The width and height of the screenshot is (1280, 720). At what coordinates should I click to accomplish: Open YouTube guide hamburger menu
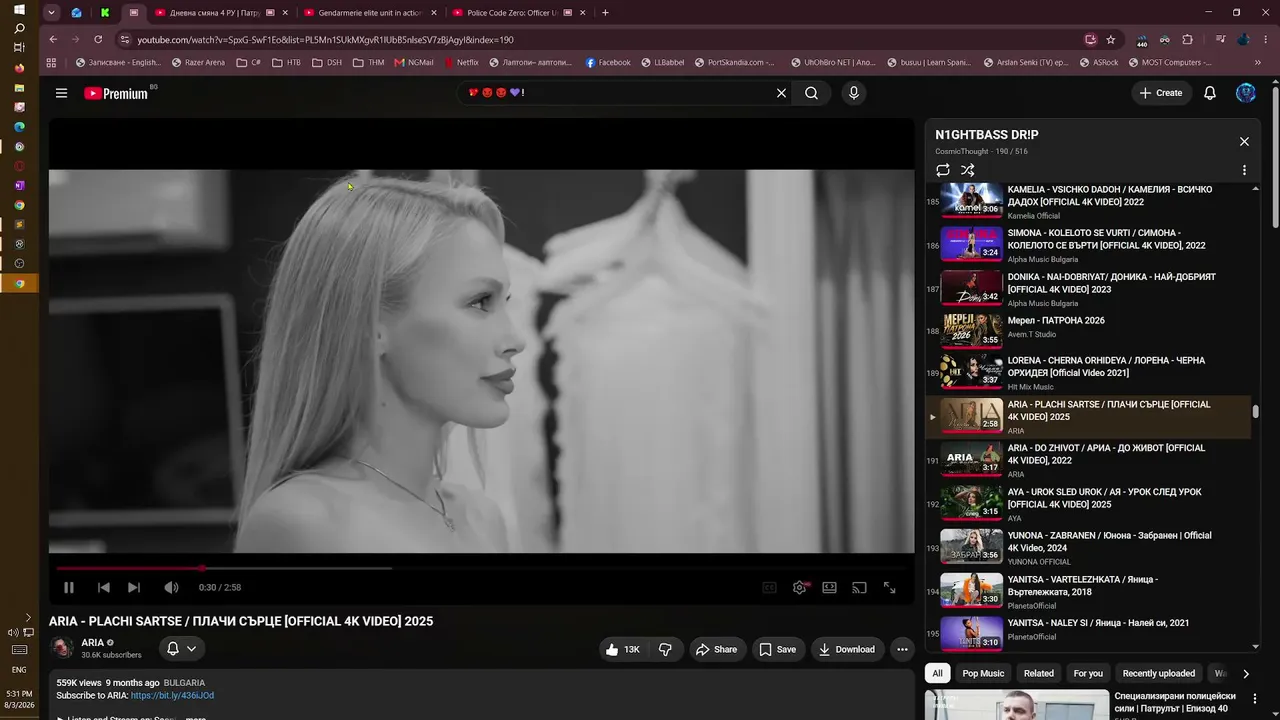[61, 93]
